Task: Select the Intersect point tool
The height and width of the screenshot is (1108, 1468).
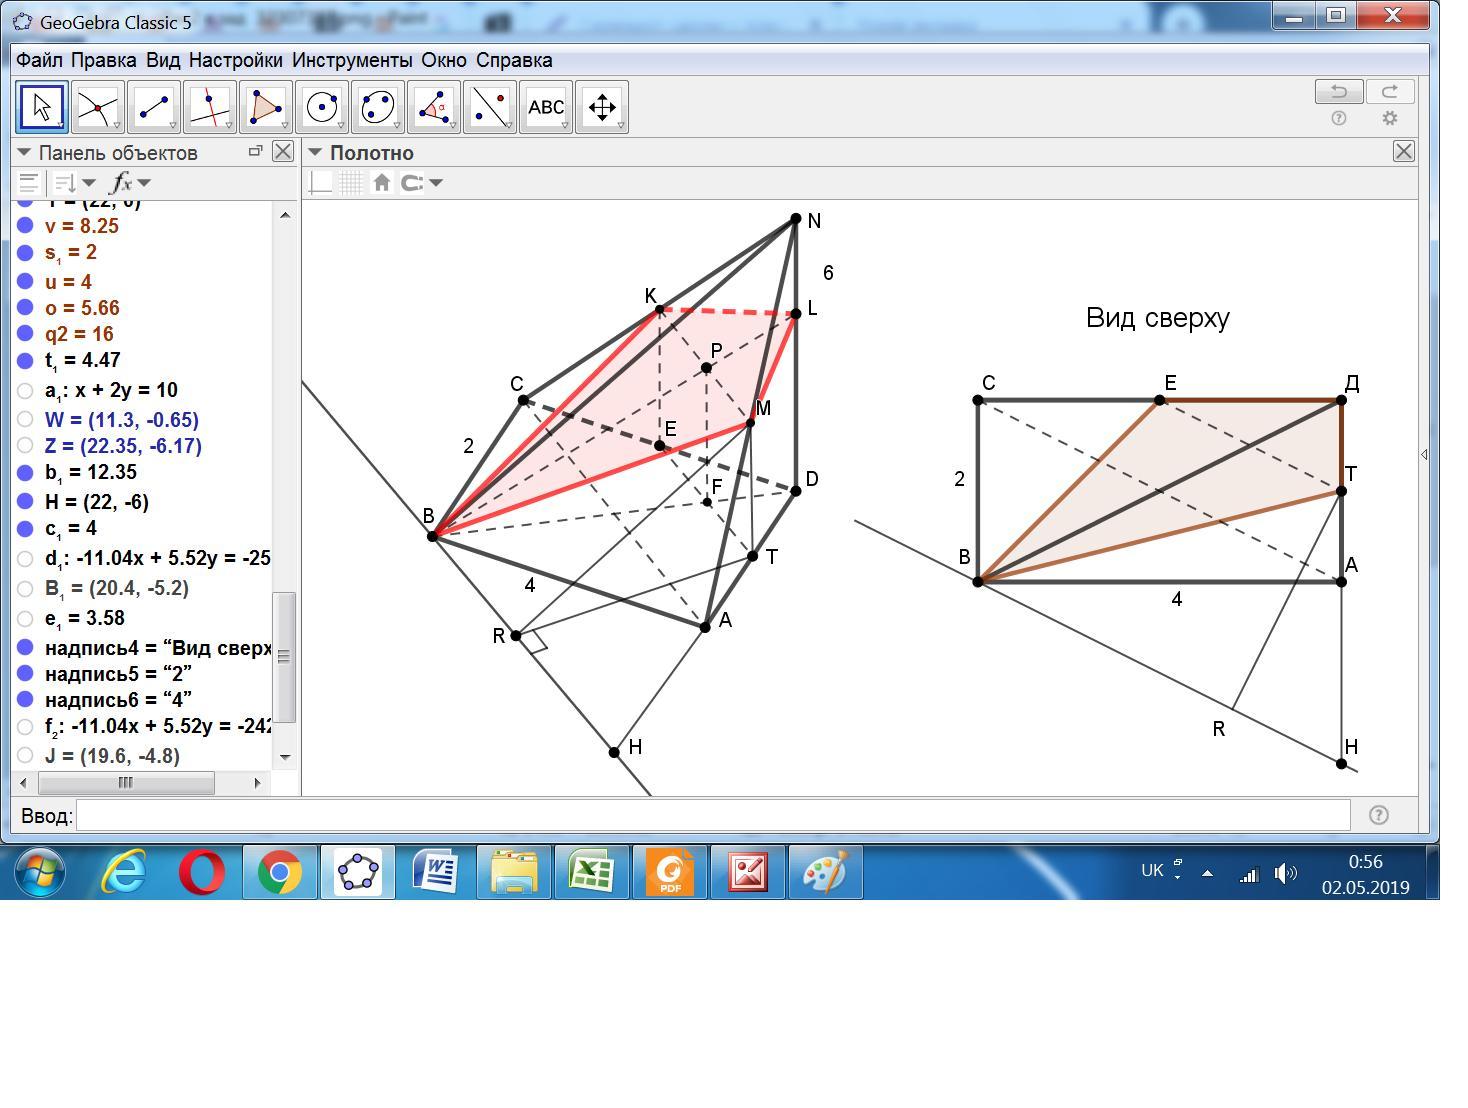Action: pos(98,107)
